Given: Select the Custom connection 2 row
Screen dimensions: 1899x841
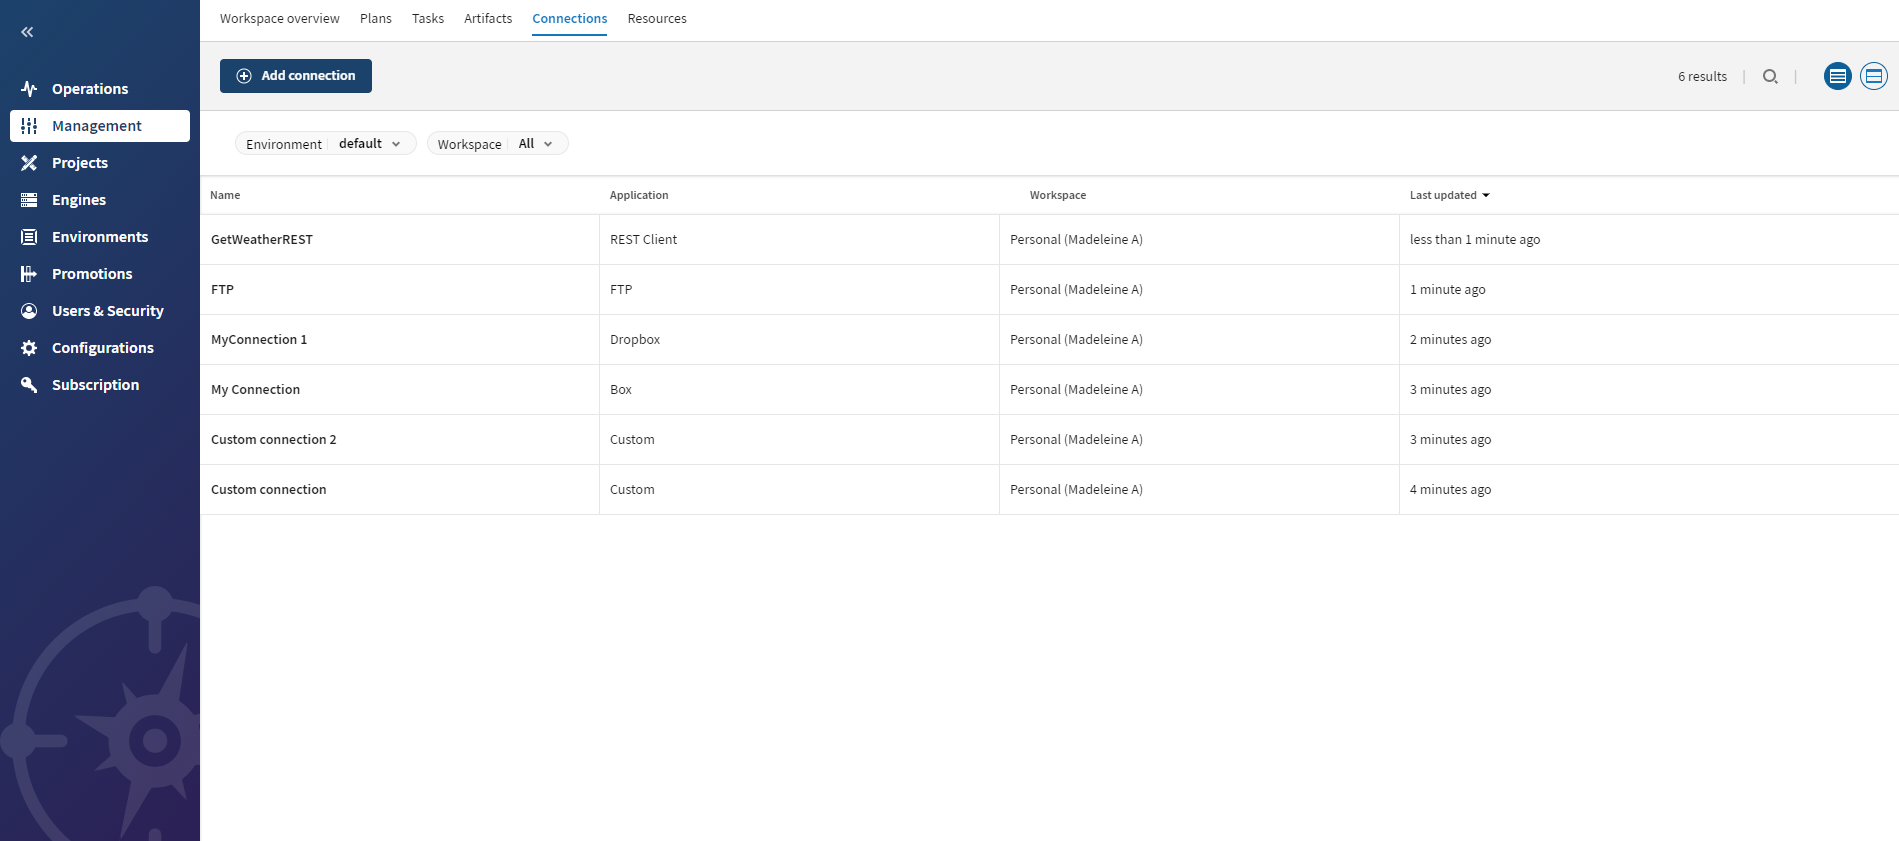Looking at the screenshot, I should (273, 440).
